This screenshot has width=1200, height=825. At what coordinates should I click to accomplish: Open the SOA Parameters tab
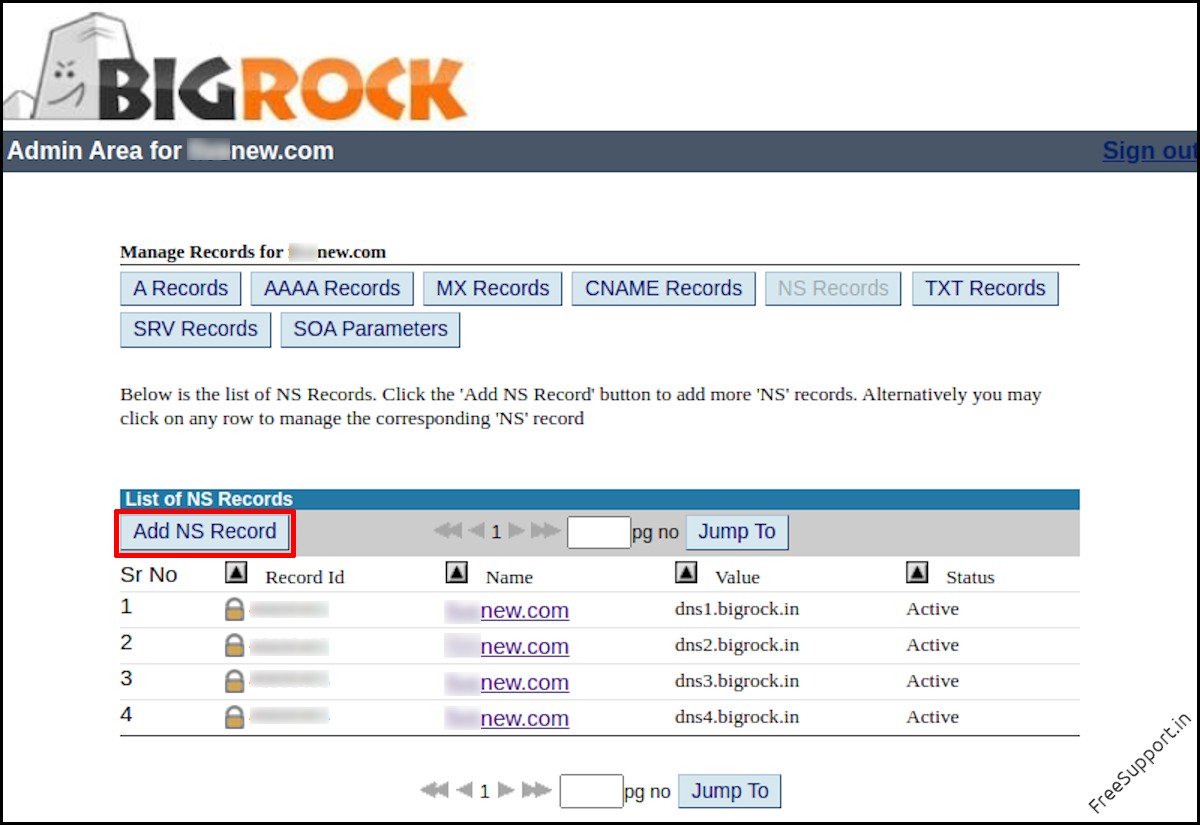pyautogui.click(x=370, y=329)
